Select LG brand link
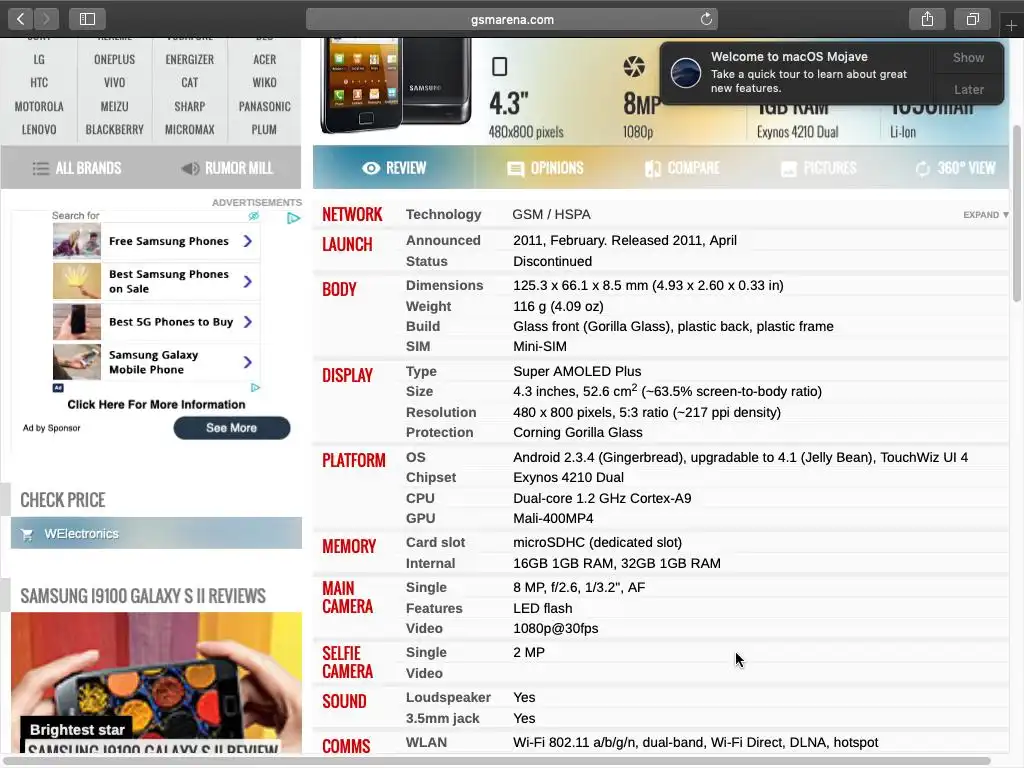1024x768 pixels. (39, 59)
